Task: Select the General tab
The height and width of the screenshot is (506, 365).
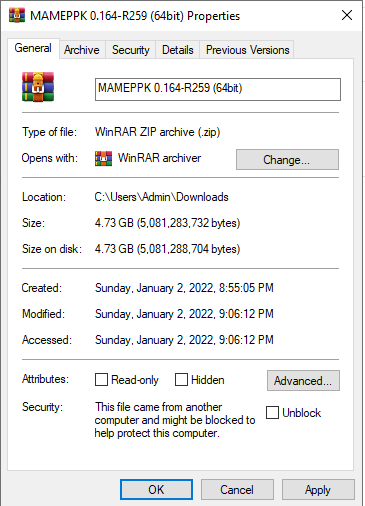Action: pyautogui.click(x=33, y=48)
